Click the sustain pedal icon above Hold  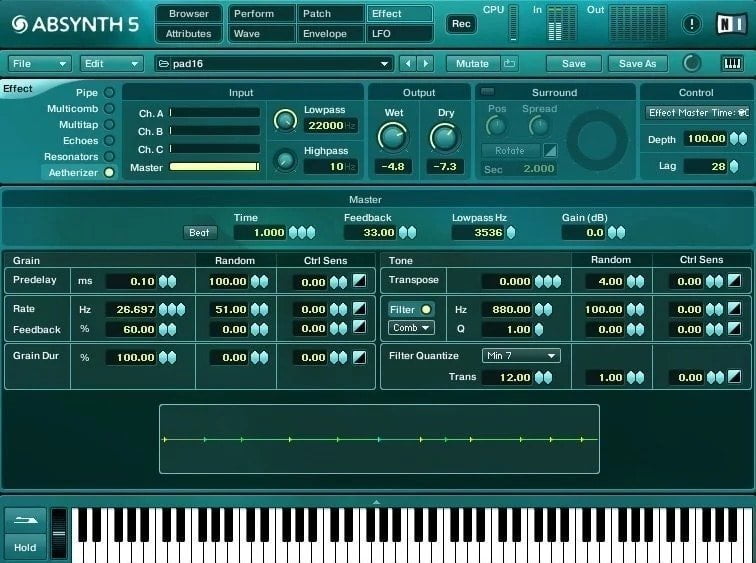25,520
